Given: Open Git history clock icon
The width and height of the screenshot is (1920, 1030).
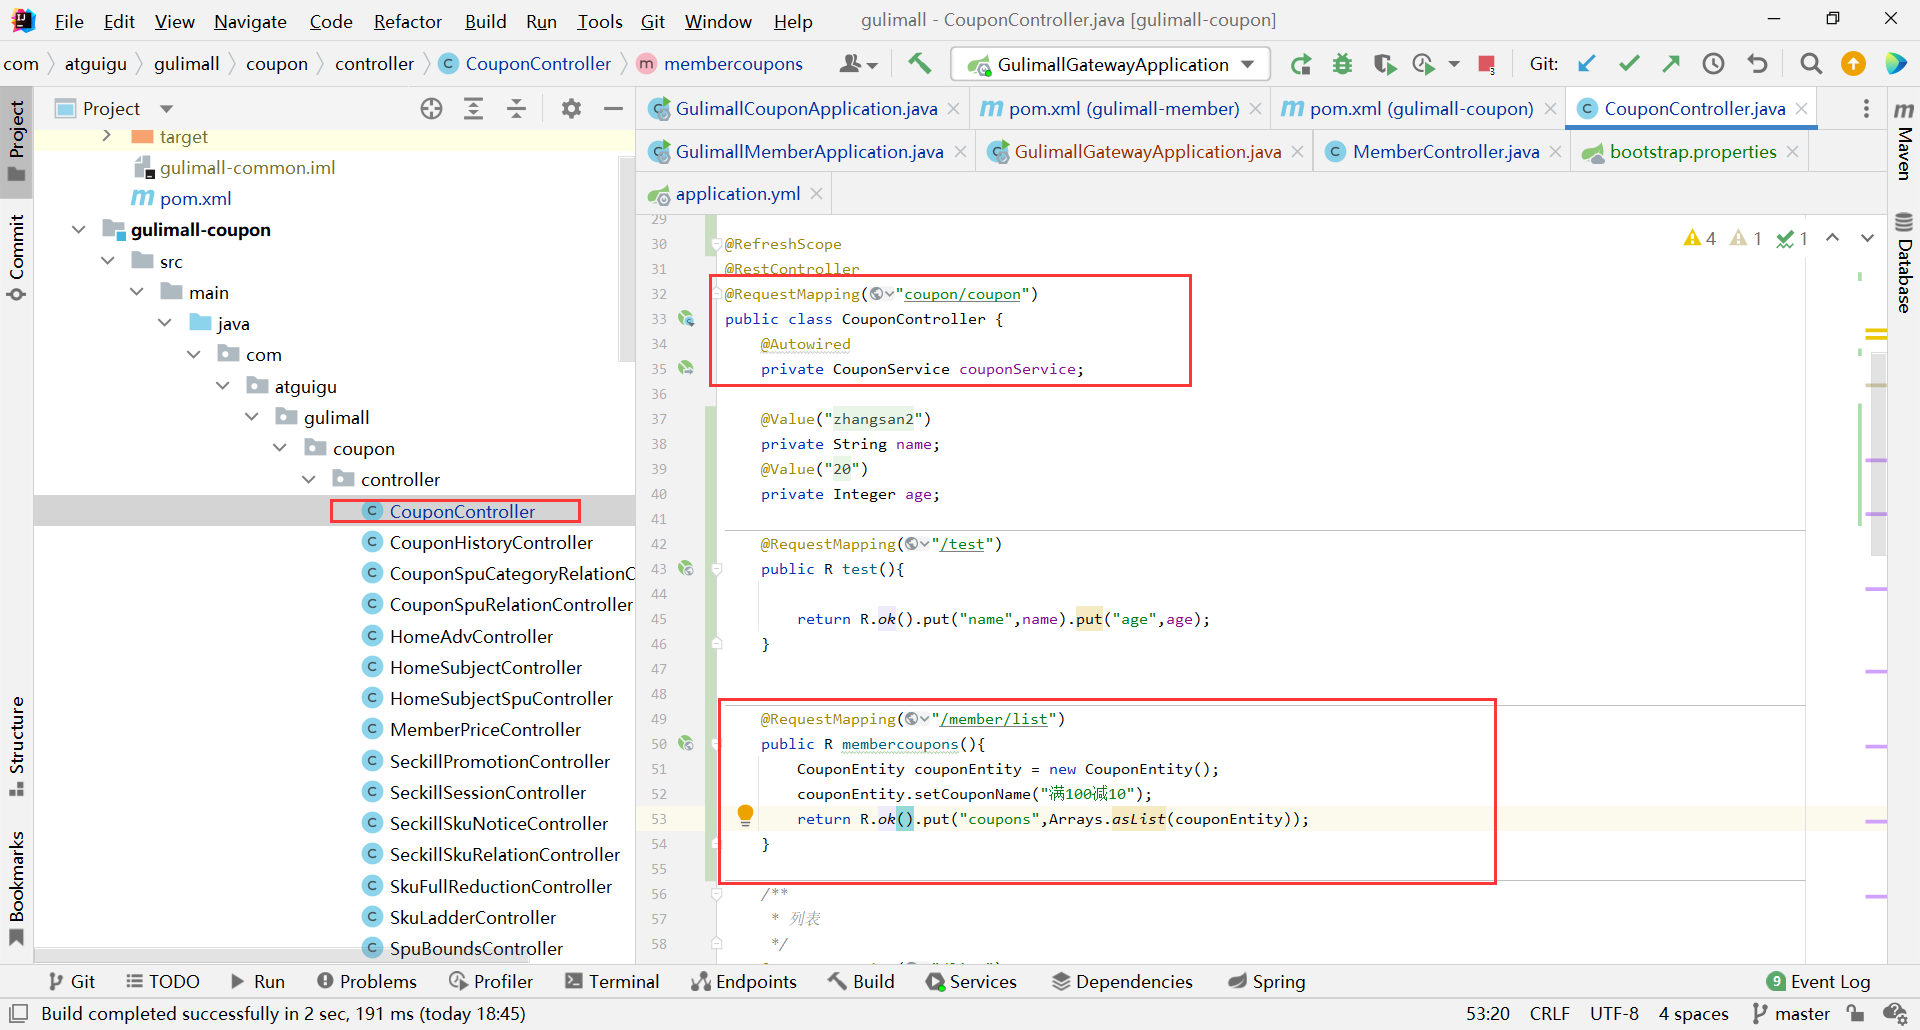Looking at the screenshot, I should (1714, 64).
